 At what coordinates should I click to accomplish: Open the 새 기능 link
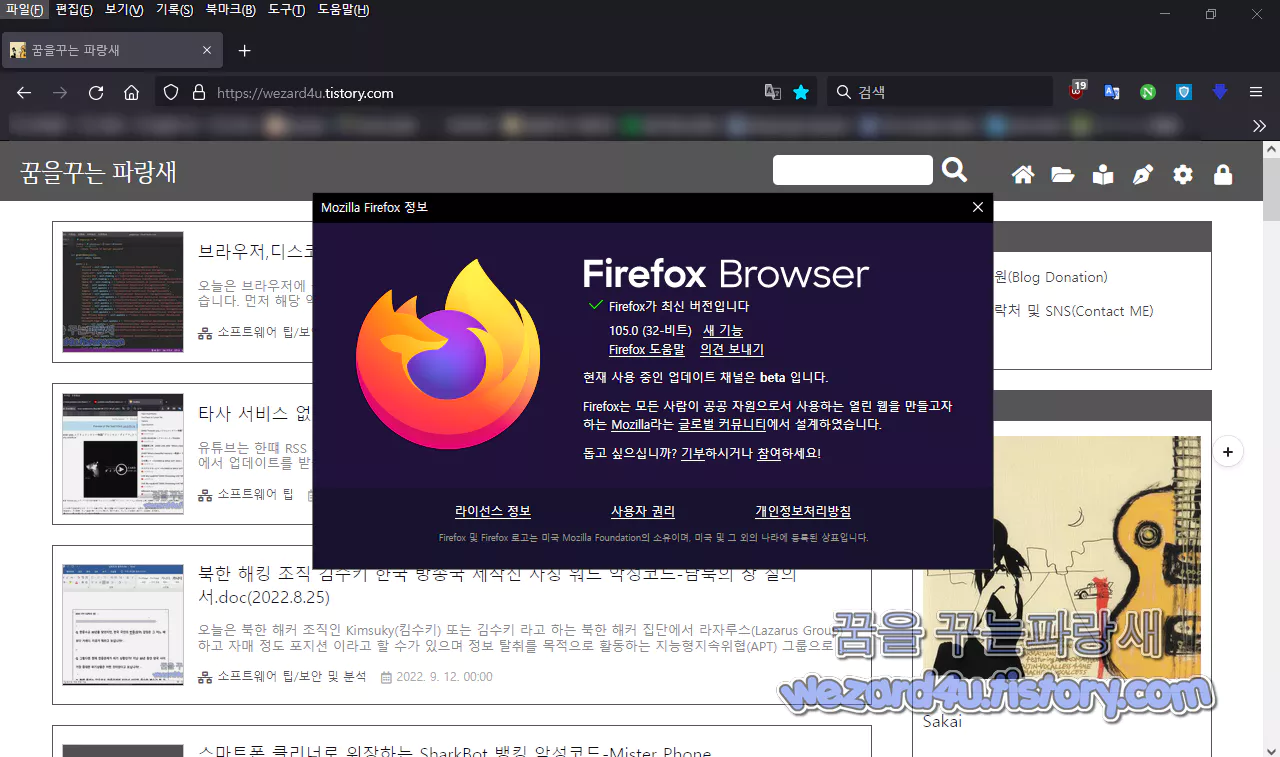click(x=723, y=330)
